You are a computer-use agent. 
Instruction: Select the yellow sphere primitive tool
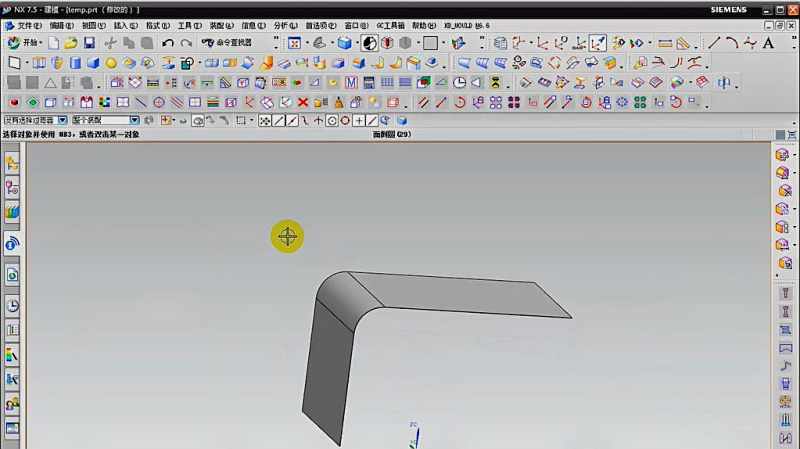pos(111,63)
